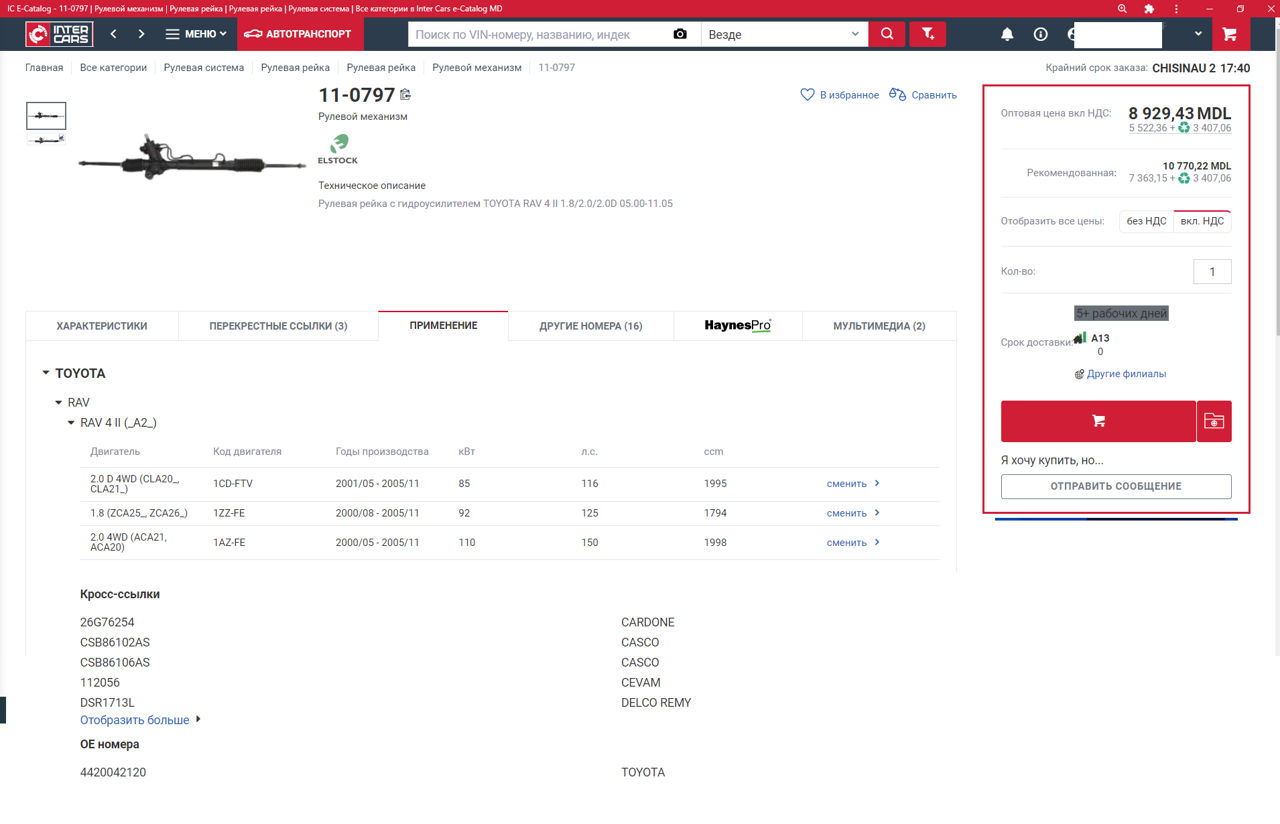The height and width of the screenshot is (824, 1280).
Task: Switch prices to без НДС
Action: pyautogui.click(x=1147, y=221)
